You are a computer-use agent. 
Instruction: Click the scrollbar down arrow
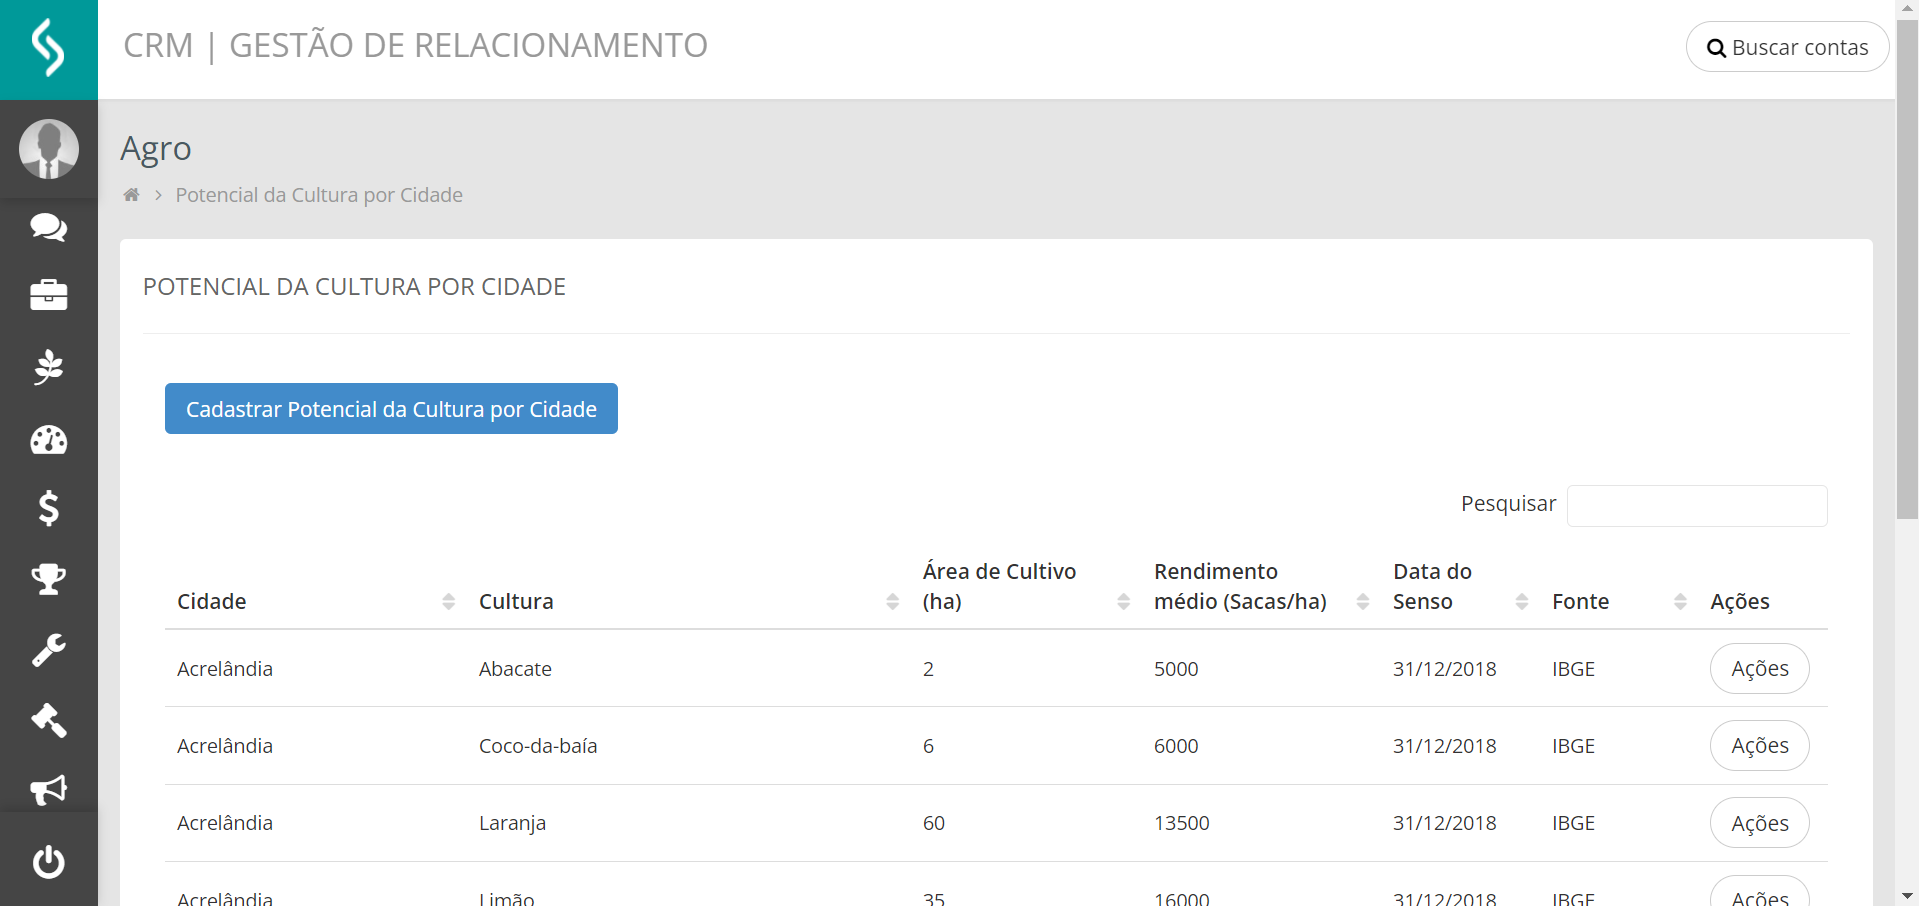1907,896
